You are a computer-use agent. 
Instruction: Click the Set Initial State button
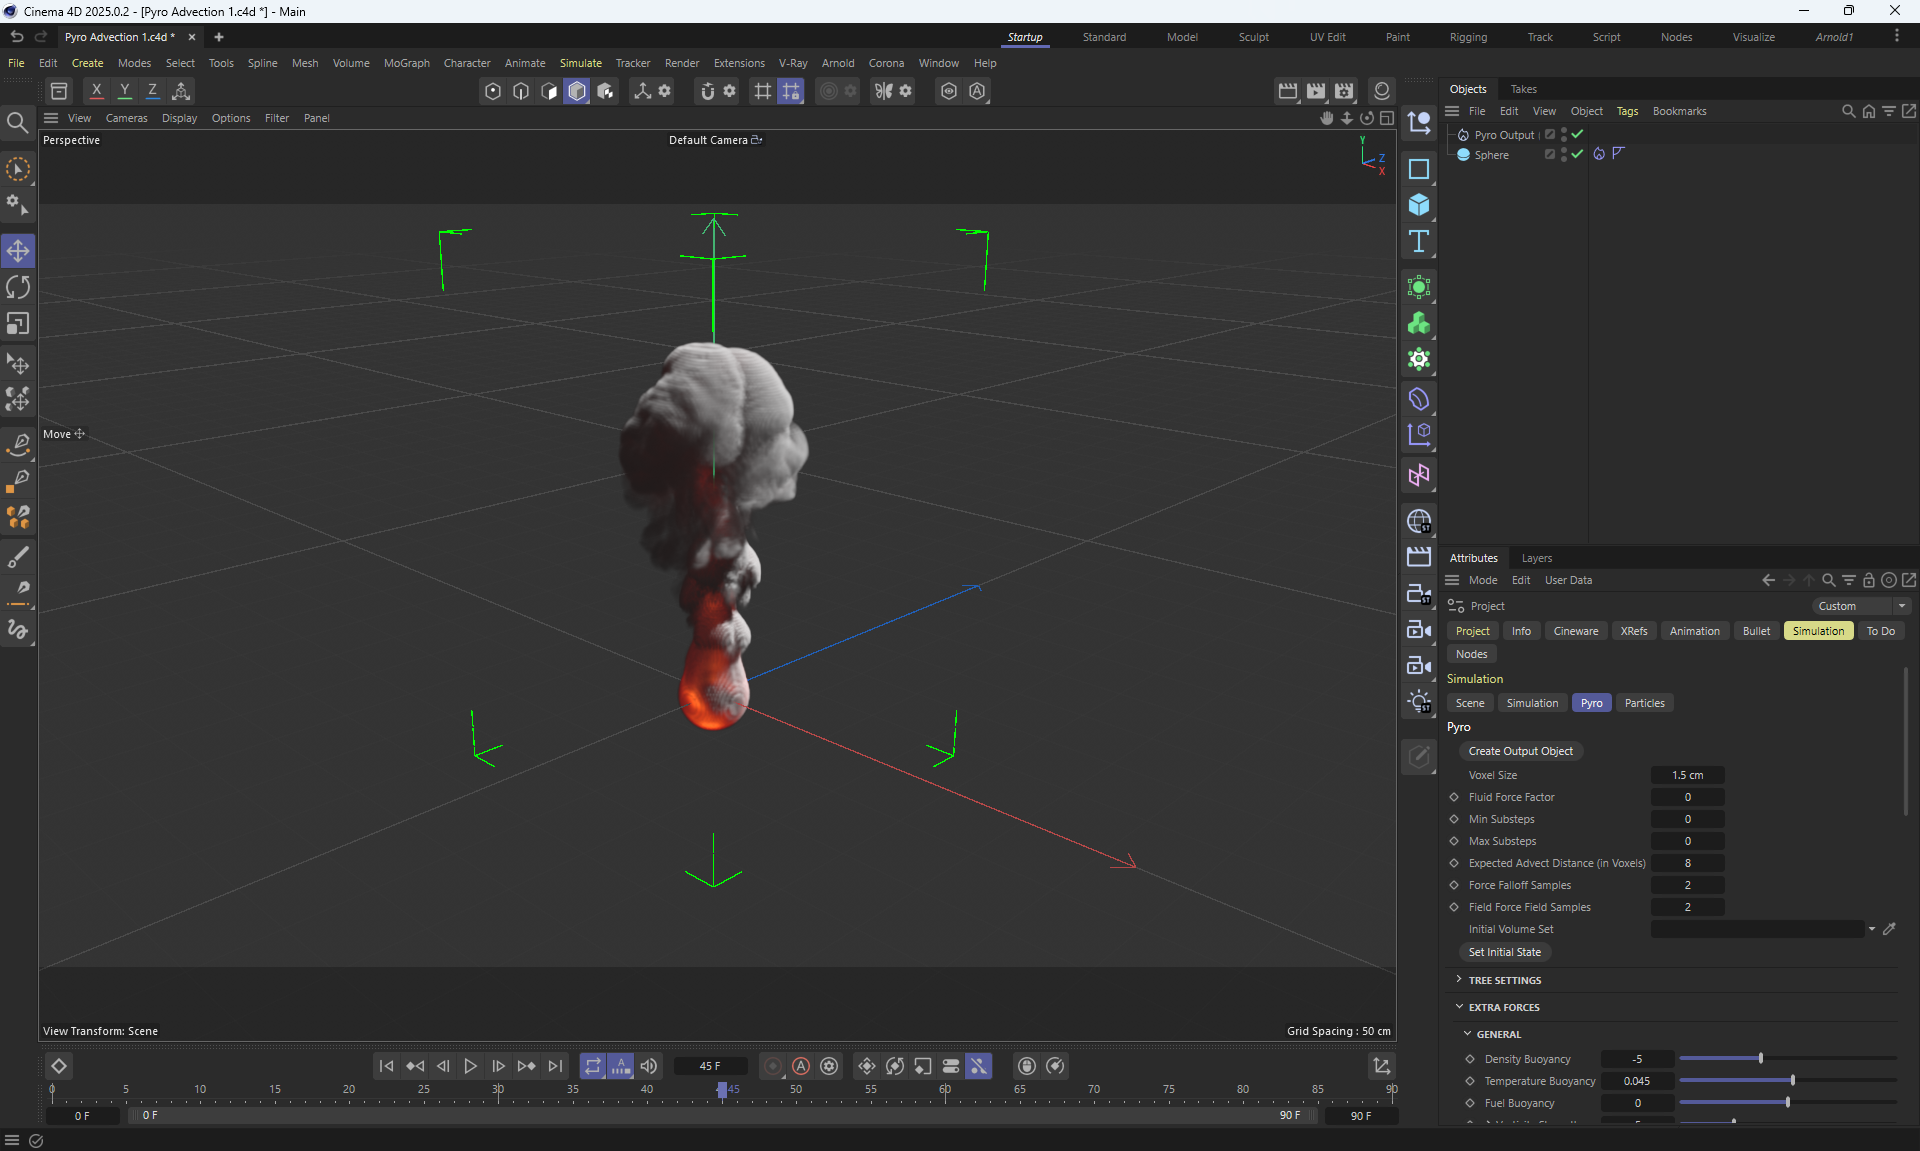(x=1504, y=952)
